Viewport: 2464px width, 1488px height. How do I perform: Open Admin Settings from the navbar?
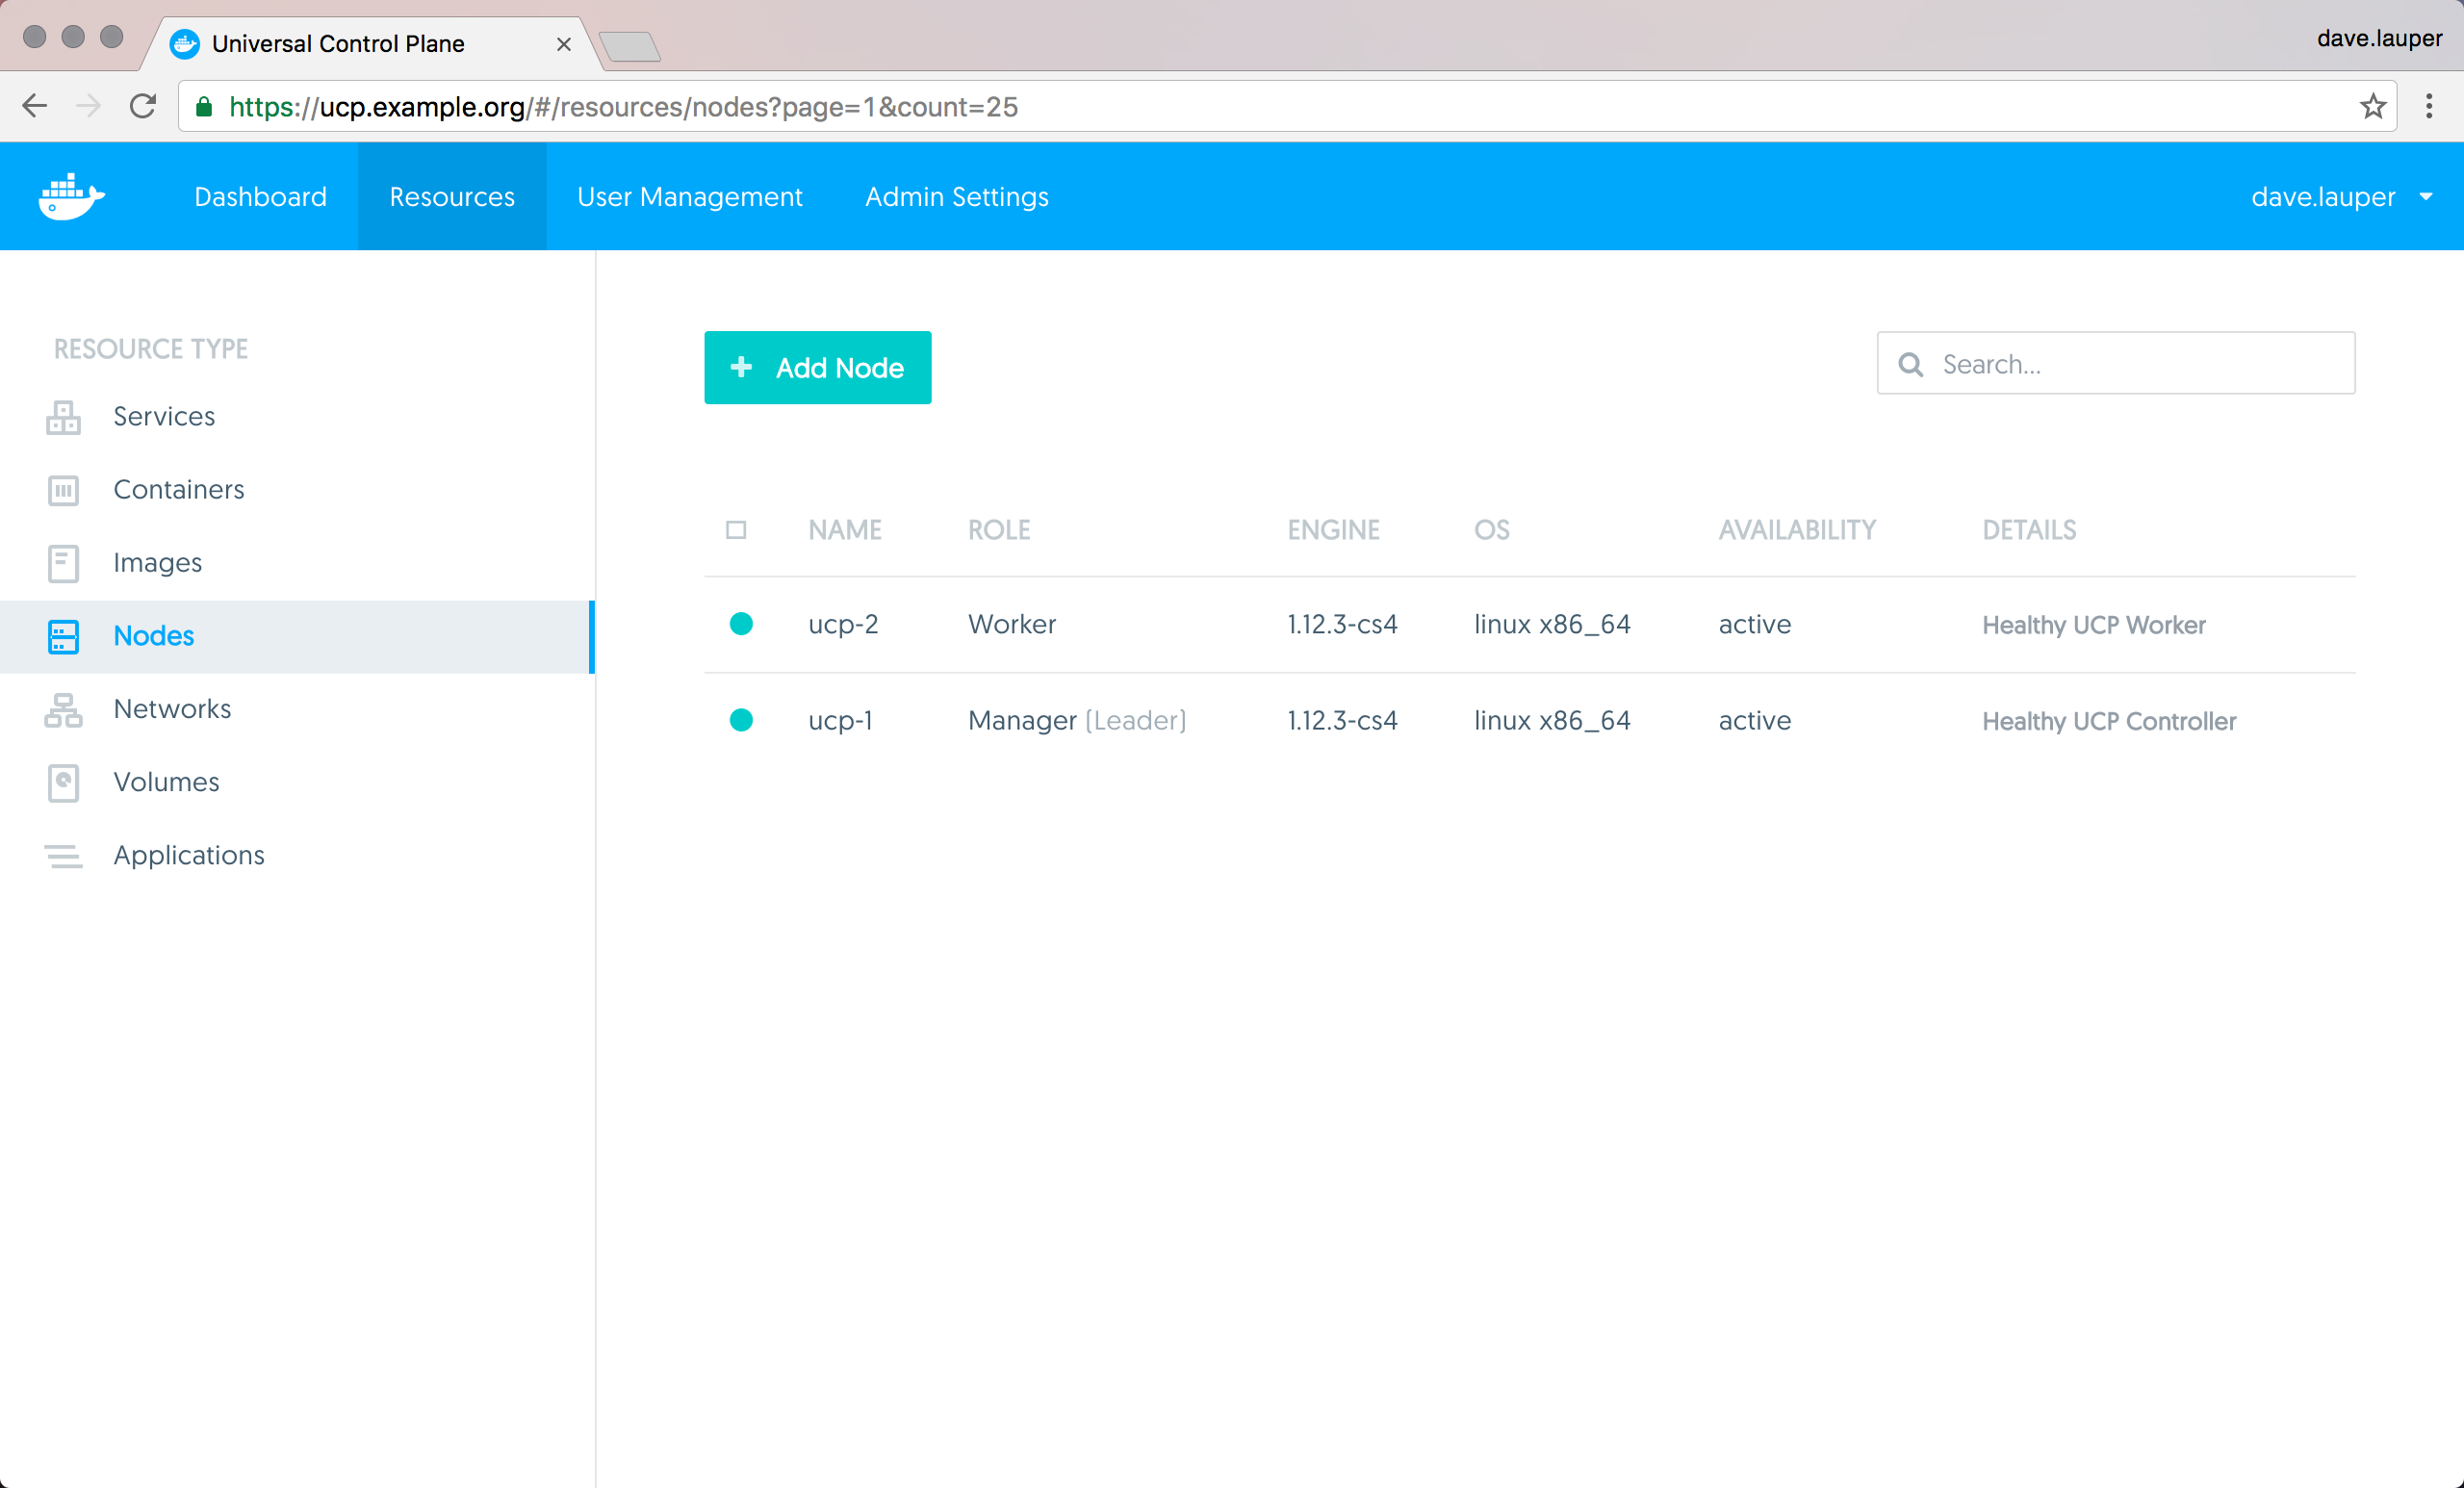click(956, 196)
